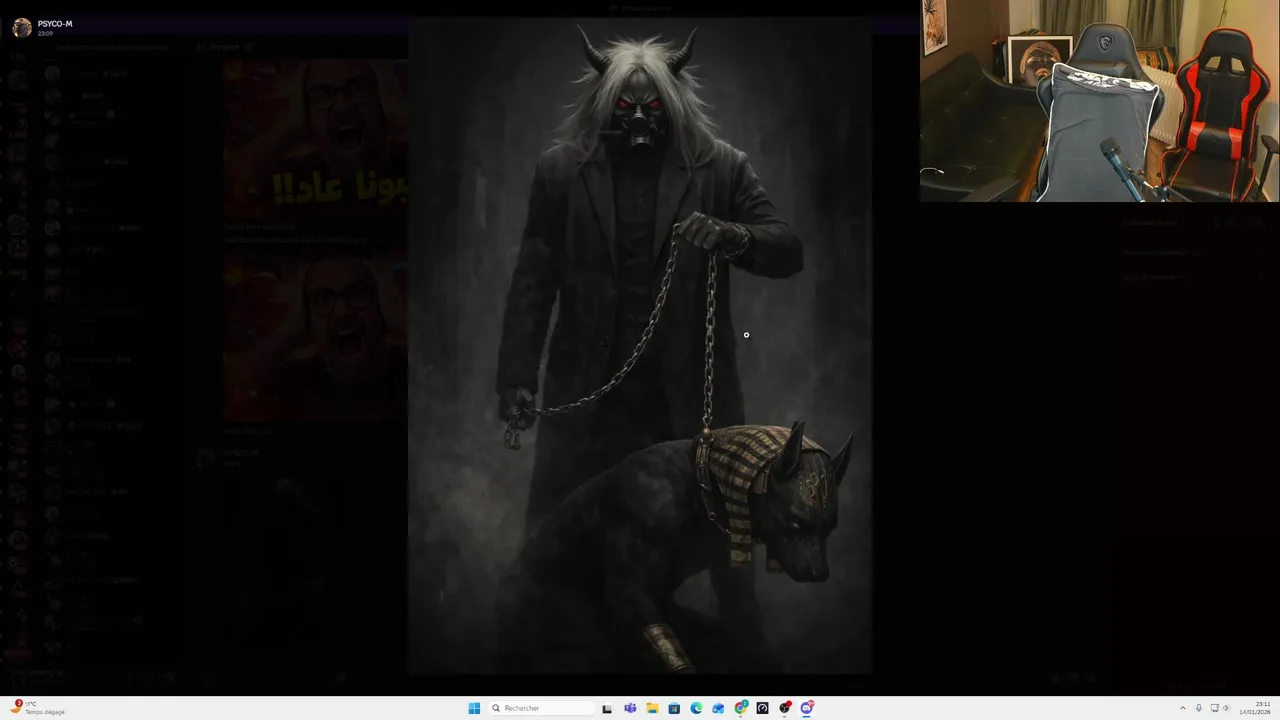The image size is (1280, 720).
Task: Click the enlarged horned figure artwork
Action: click(640, 346)
